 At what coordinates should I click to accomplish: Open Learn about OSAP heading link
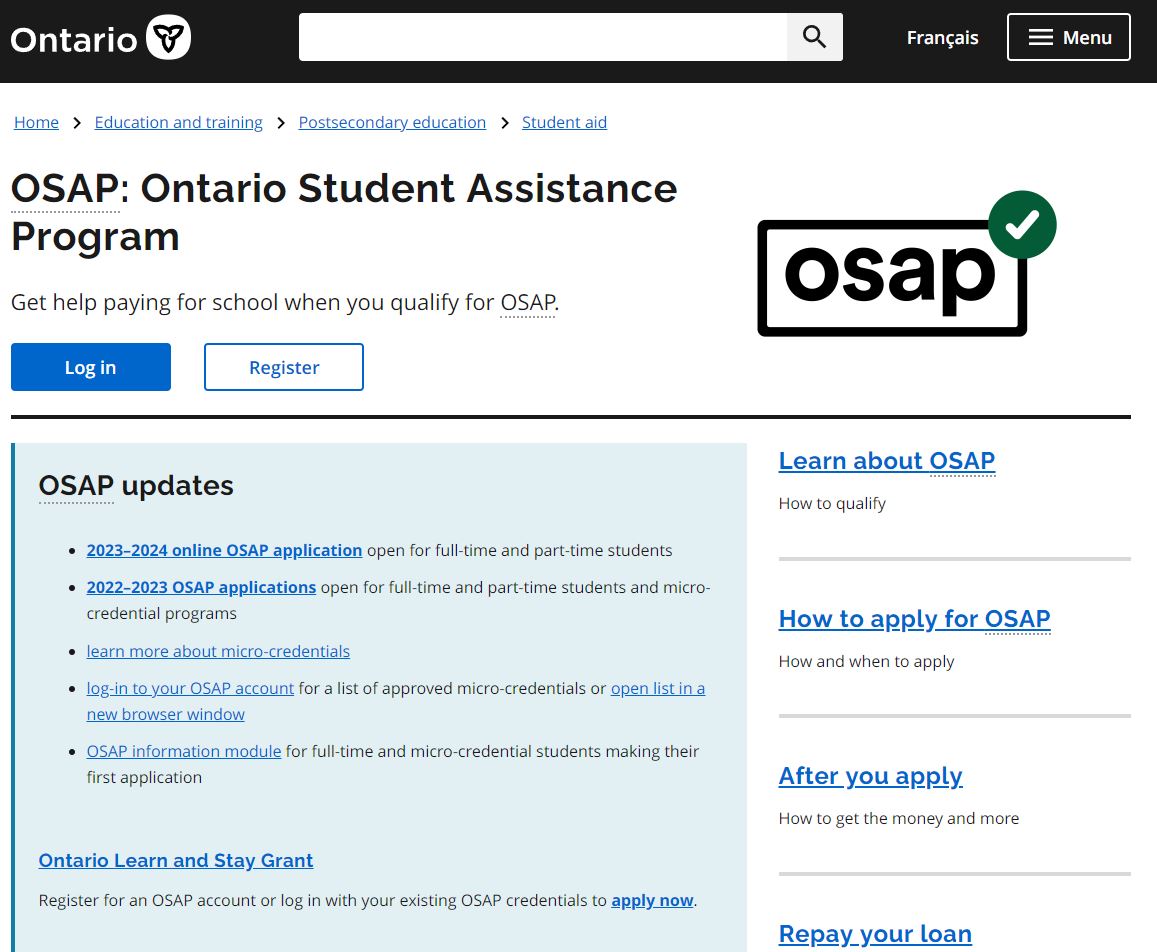(887, 461)
